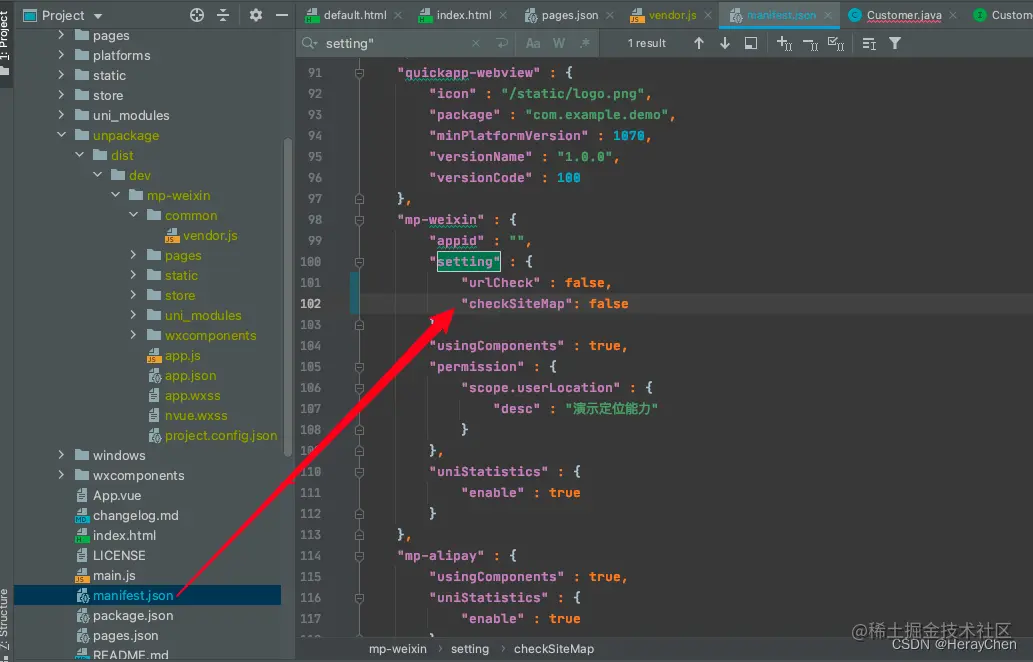This screenshot has height=662, width=1033.
Task: Expand the wxcomponents folder inside mp-weixin
Action: (134, 335)
